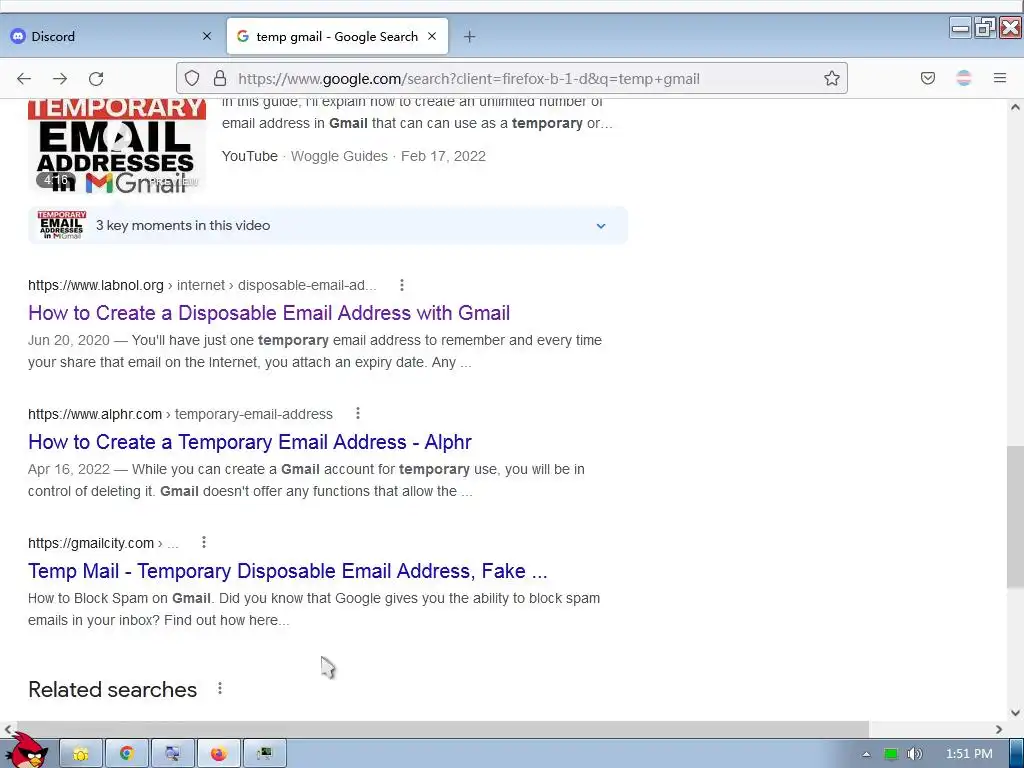1024x768 pixels.
Task: Click the scroll down arrow
Action: [1015, 713]
